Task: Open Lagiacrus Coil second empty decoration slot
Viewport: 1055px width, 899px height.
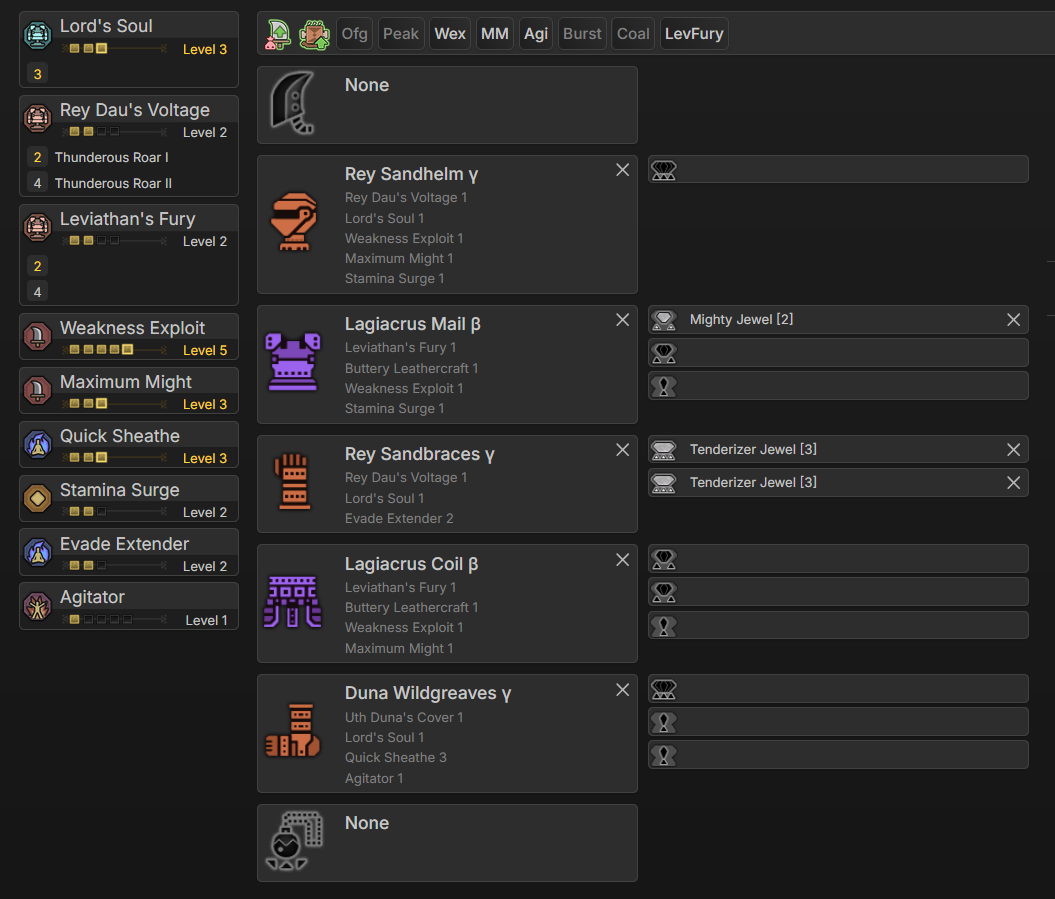Action: (838, 592)
